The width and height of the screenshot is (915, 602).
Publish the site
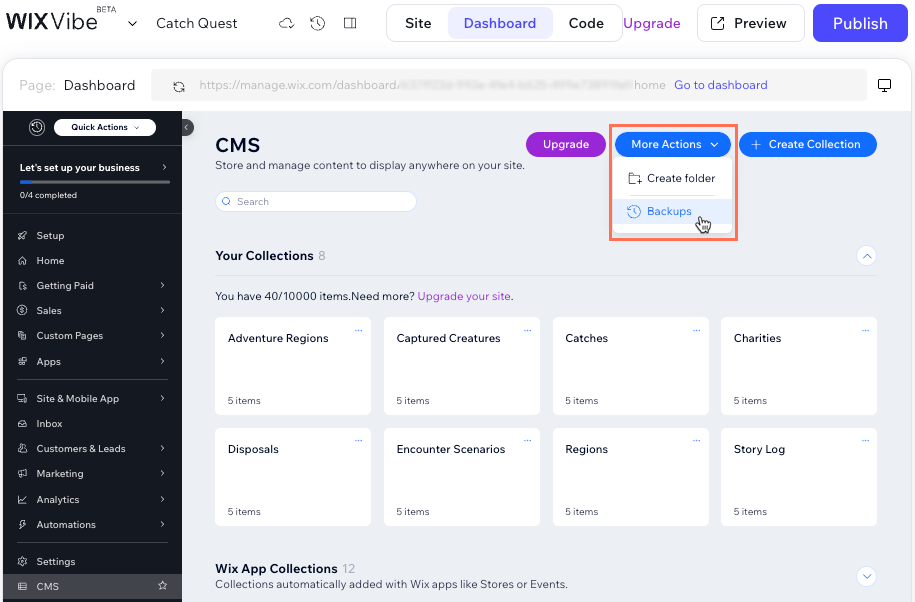[x=860, y=23]
